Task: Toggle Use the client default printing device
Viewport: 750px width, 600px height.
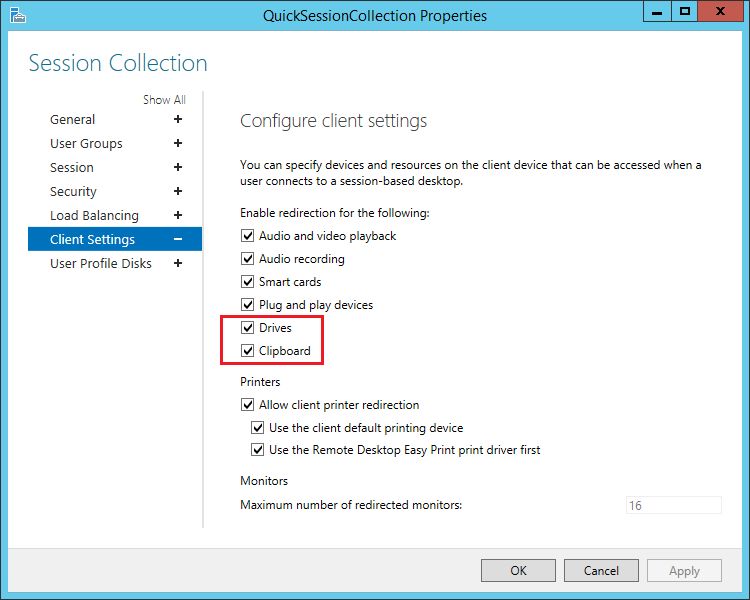Action: pyautogui.click(x=257, y=427)
